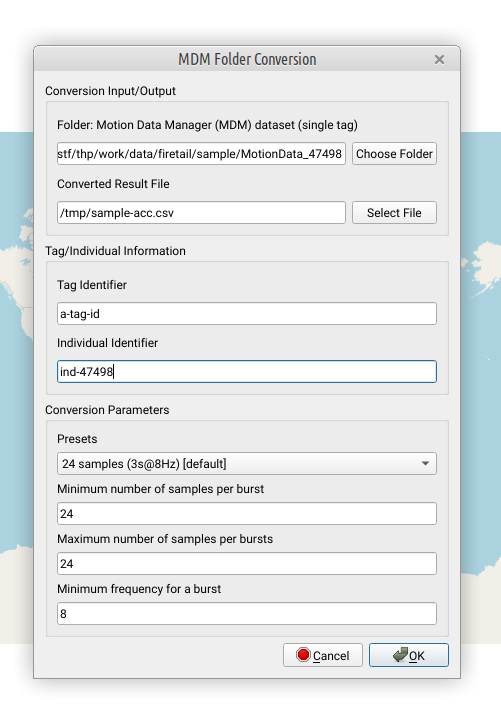Click the red stop icon on Cancel
Screen dimensions: 501x727
pos(304,655)
